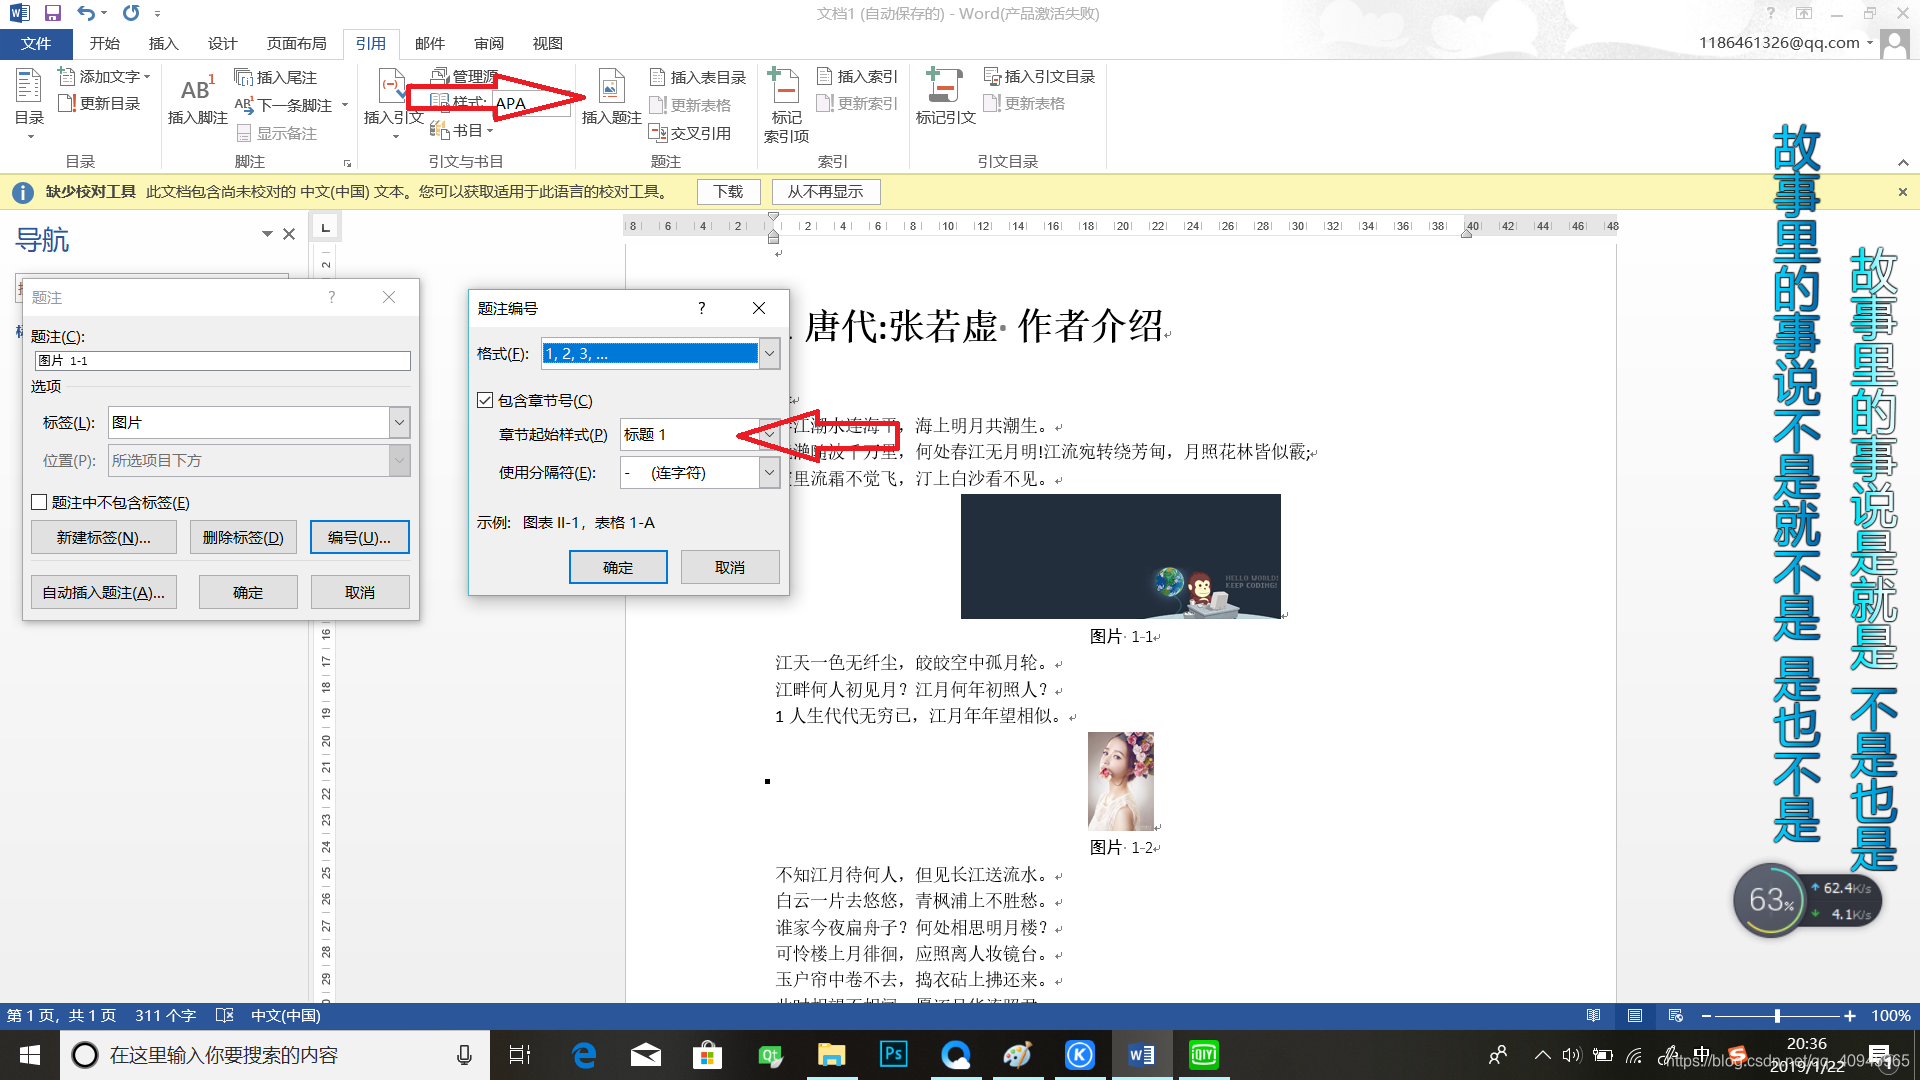Click the Save icon in the quick access toolbar

[x=53, y=13]
